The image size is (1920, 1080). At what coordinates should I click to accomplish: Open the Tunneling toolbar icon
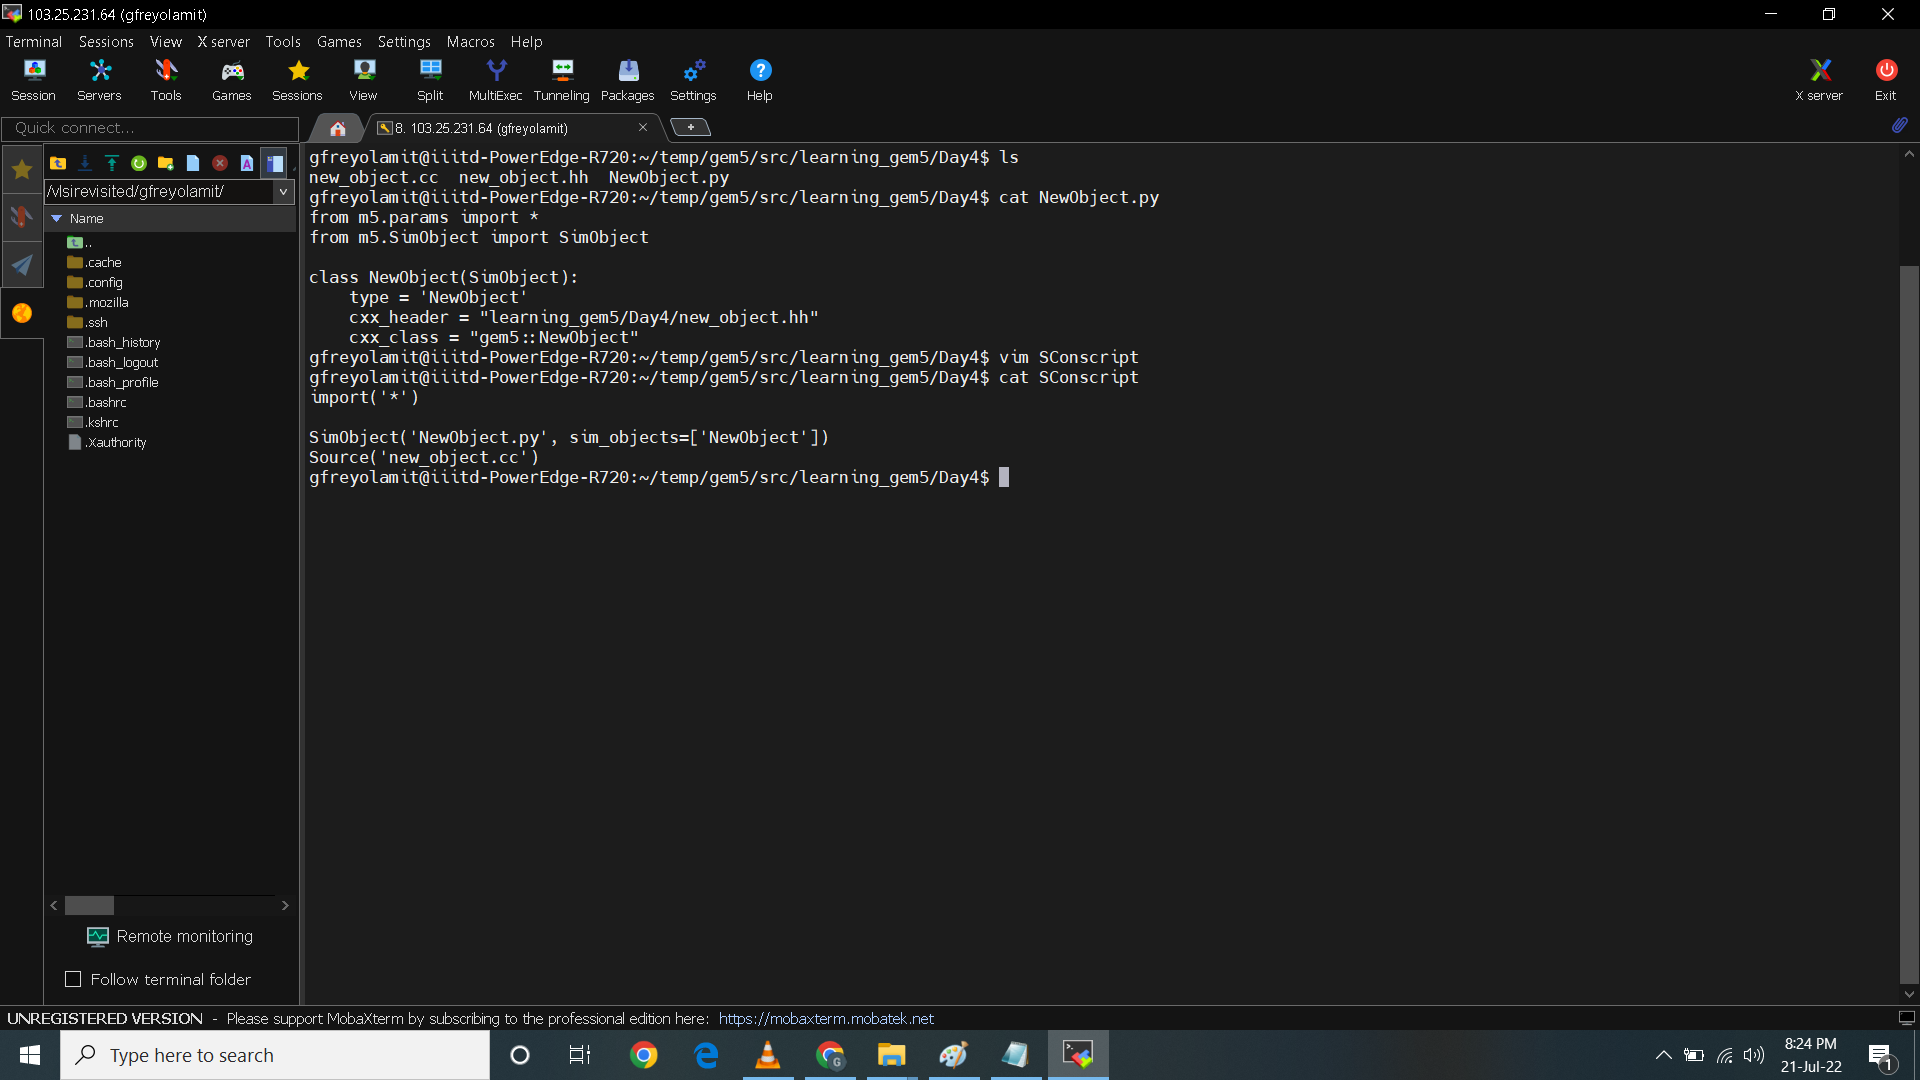[561, 80]
